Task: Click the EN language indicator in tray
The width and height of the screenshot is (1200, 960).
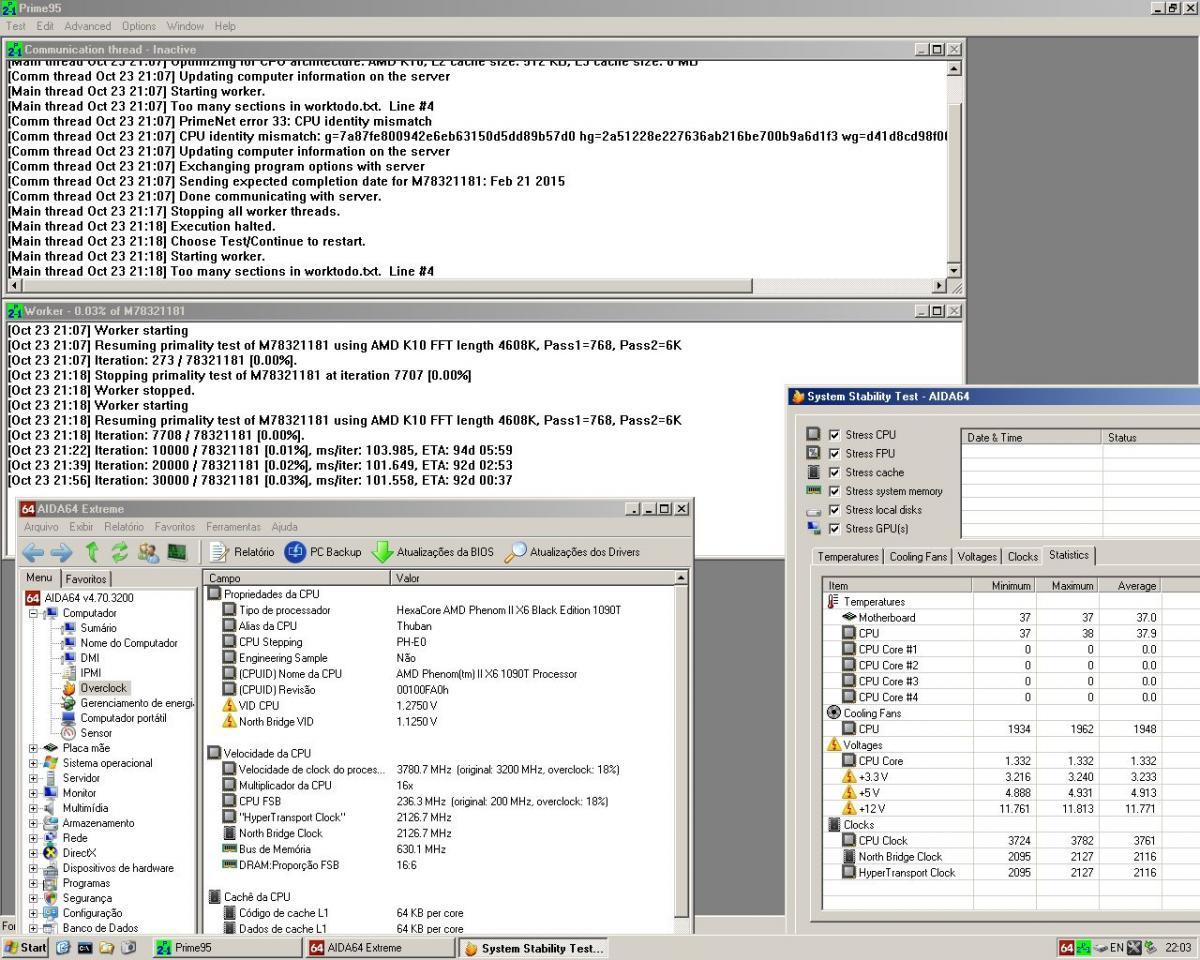Action: pos(1119,948)
